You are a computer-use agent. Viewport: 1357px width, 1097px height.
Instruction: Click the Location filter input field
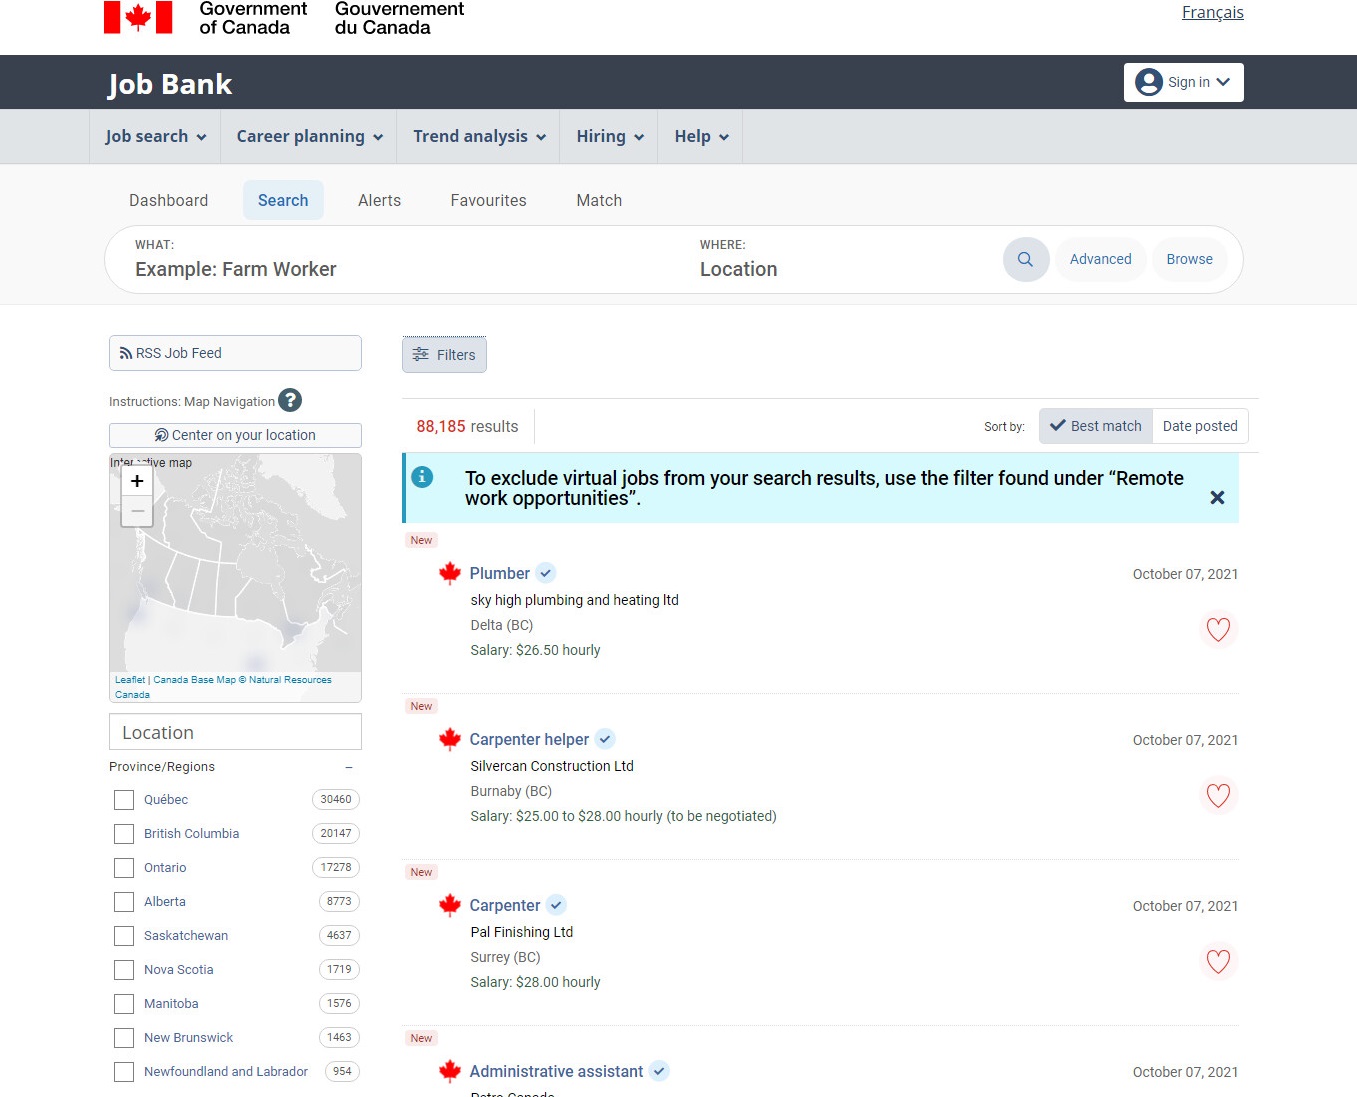[235, 732]
